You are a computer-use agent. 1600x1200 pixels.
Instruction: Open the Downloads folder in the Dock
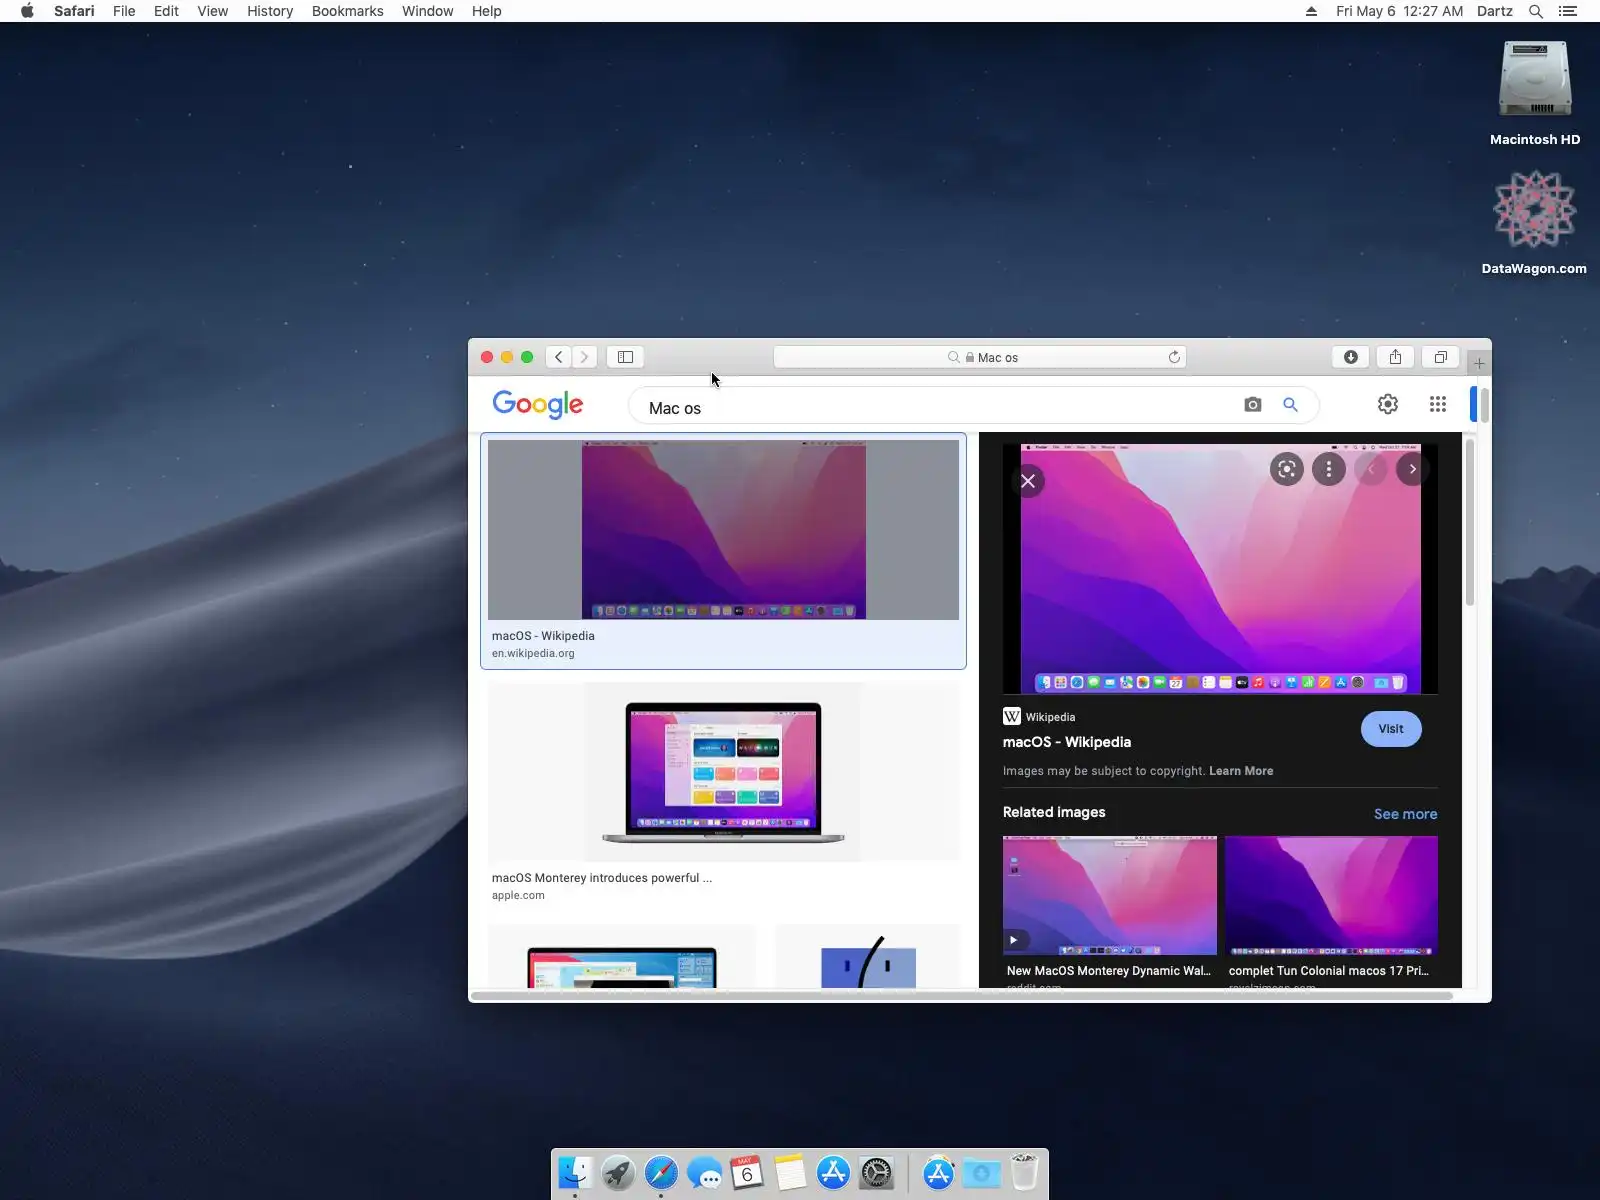click(x=981, y=1173)
